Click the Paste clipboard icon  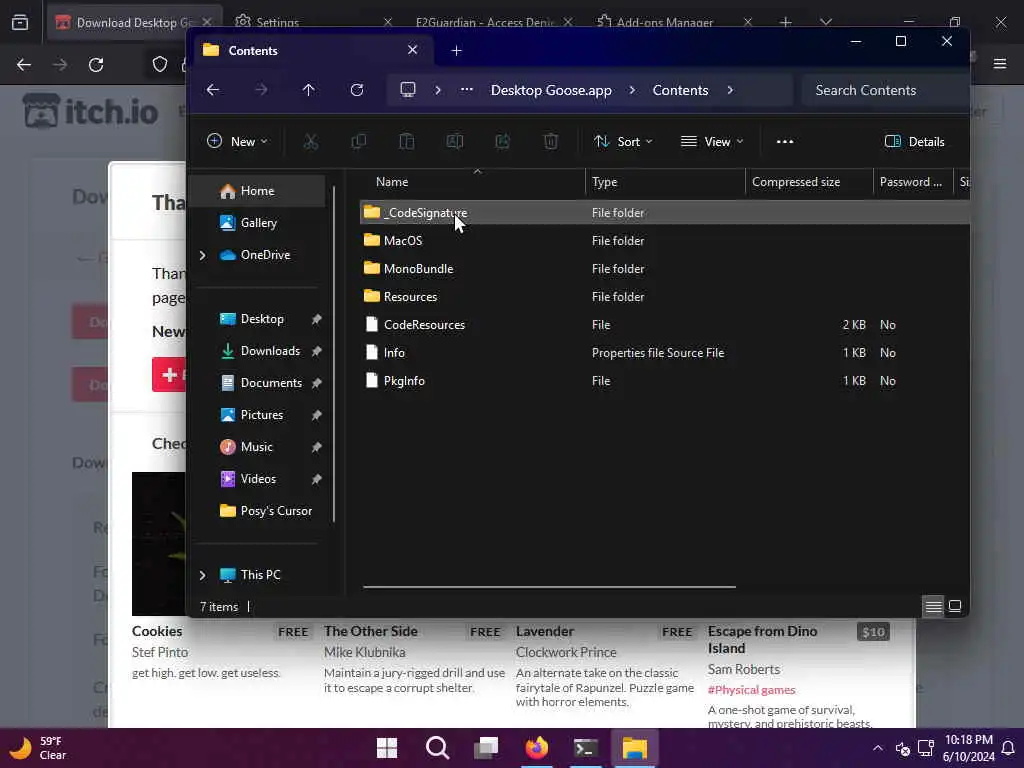pyautogui.click(x=406, y=142)
